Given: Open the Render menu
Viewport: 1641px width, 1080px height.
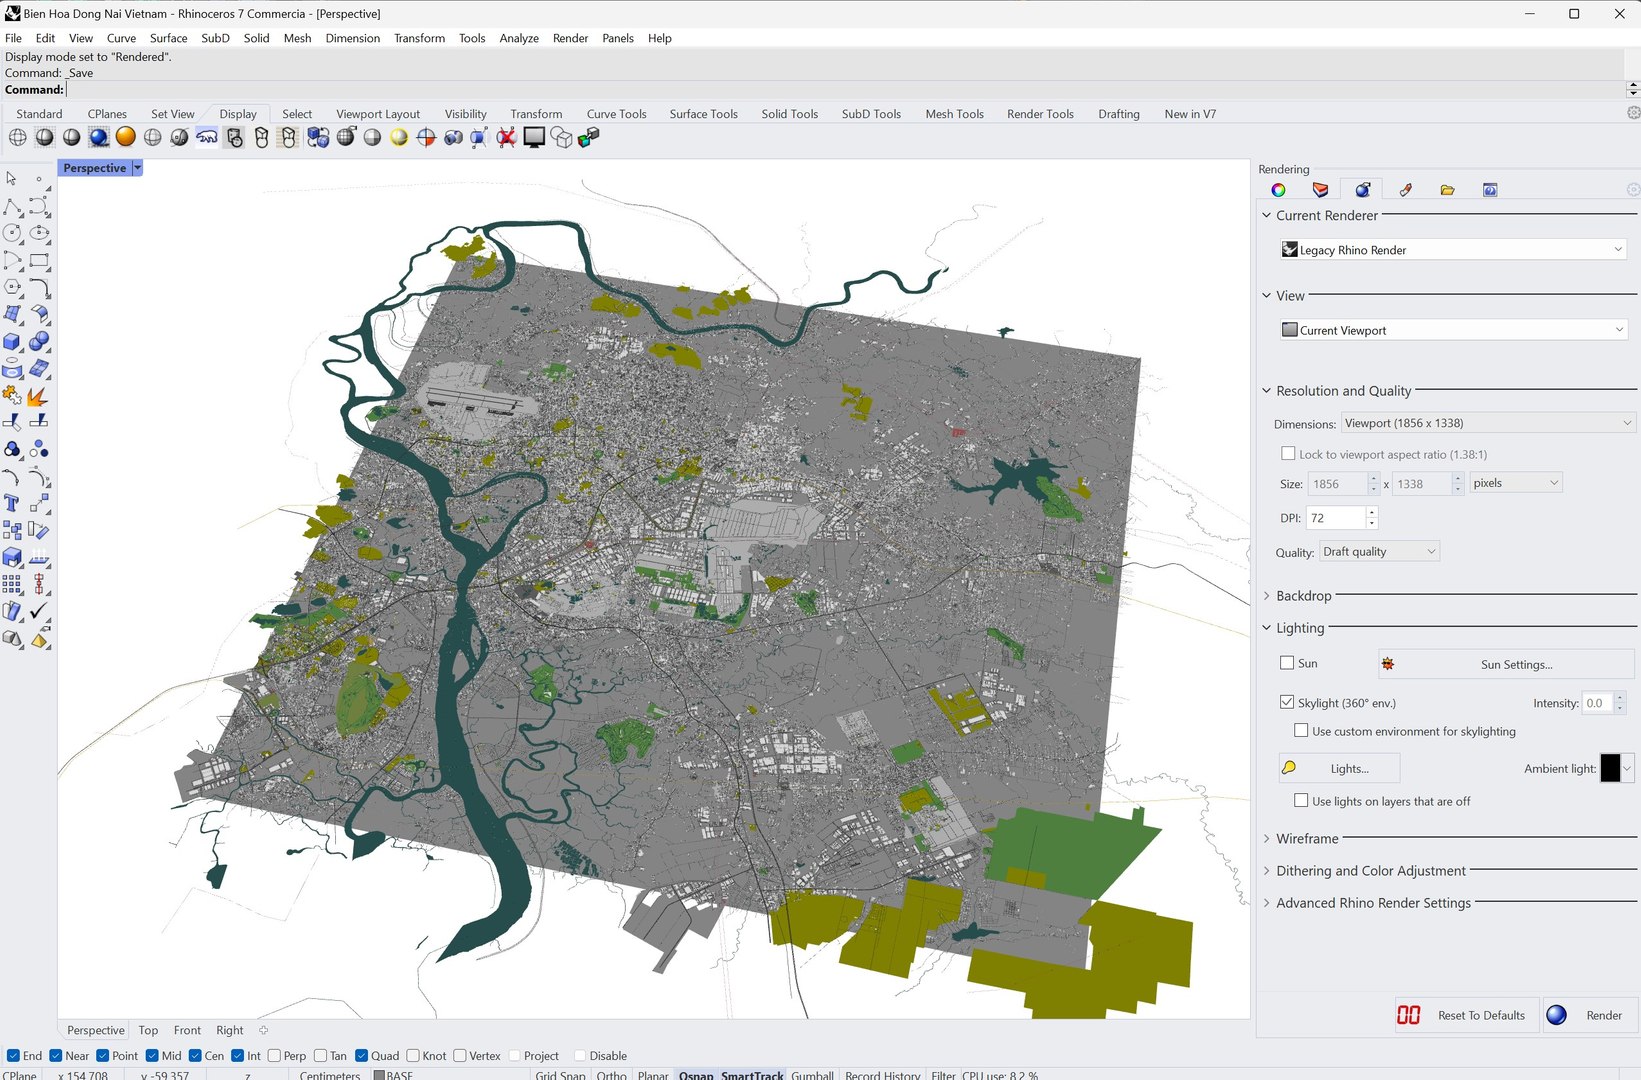Looking at the screenshot, I should pyautogui.click(x=570, y=38).
